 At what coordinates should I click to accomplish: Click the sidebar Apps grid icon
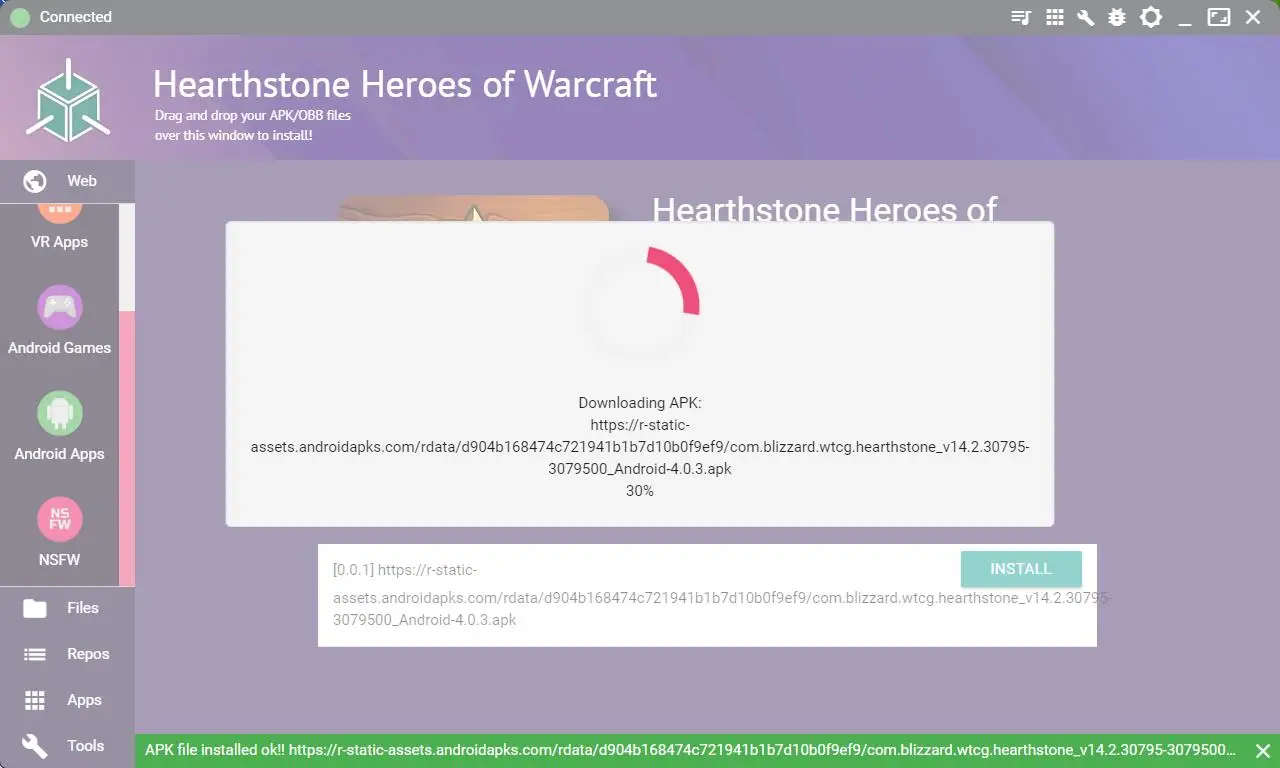(35, 700)
